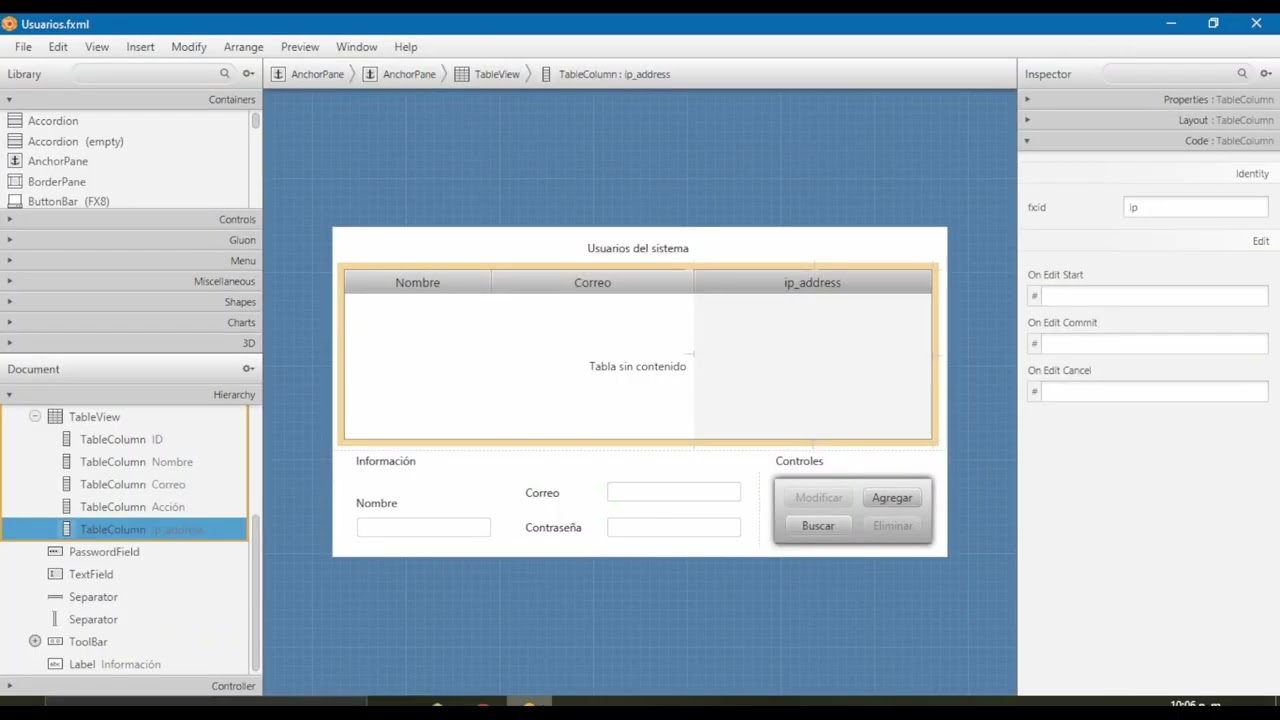Click the TableColumn Correo icon
Screen dimensions: 1280x720
tap(66, 484)
